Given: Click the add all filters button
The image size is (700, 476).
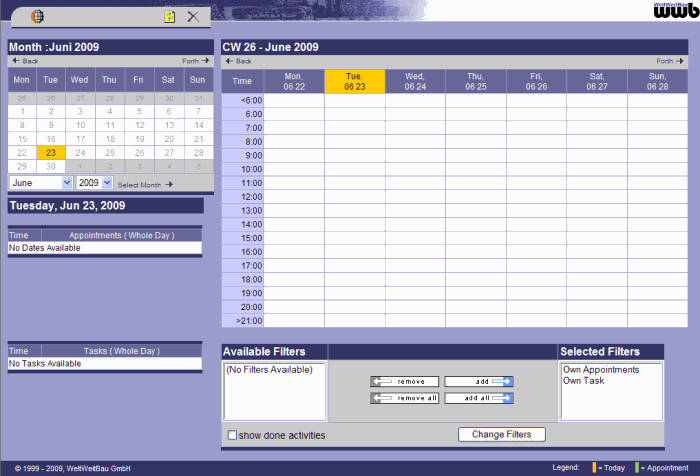Looking at the screenshot, I should 479,398.
